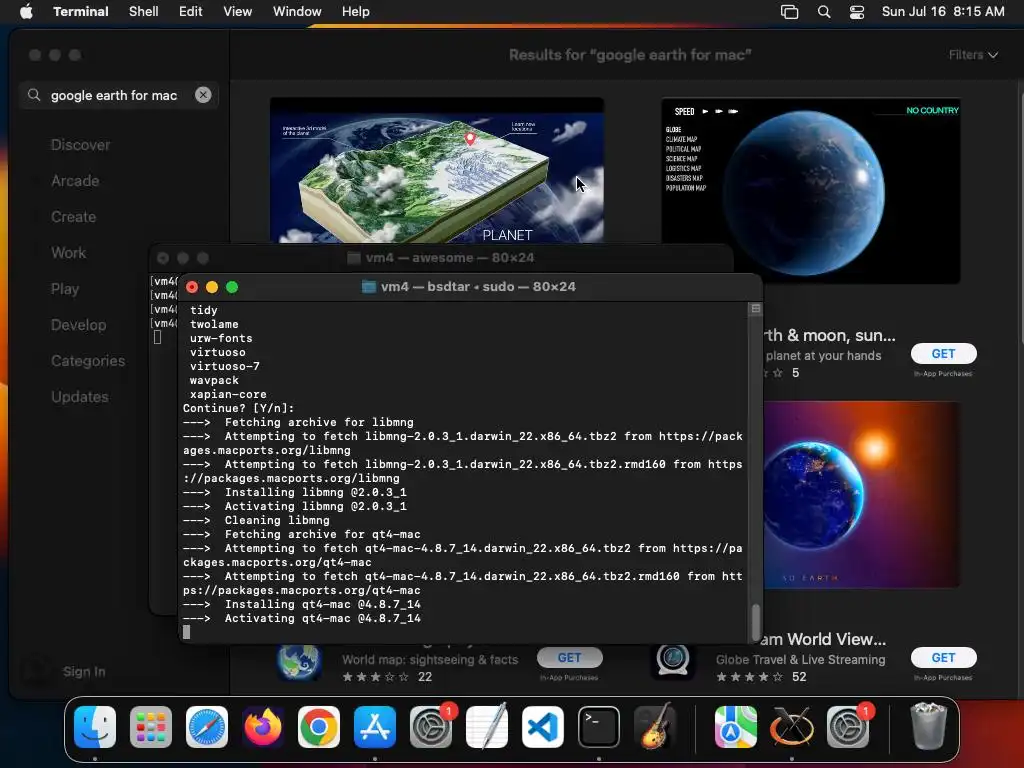Click the 'Cleaning libmng' terminal line

click(256, 520)
